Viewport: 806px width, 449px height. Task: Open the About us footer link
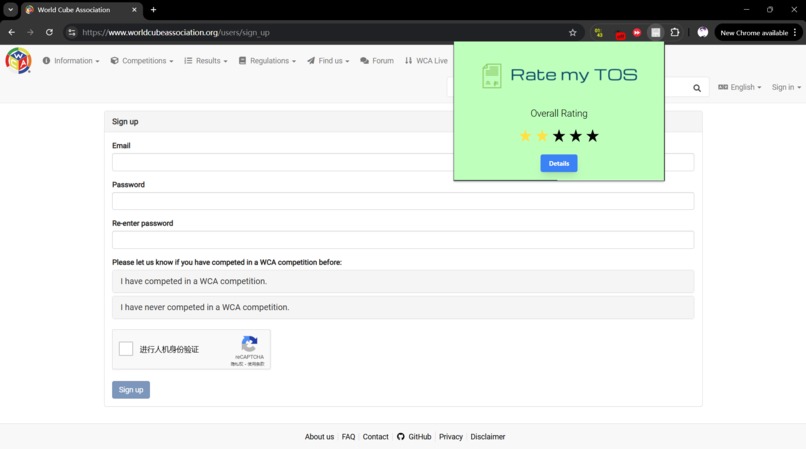point(319,437)
